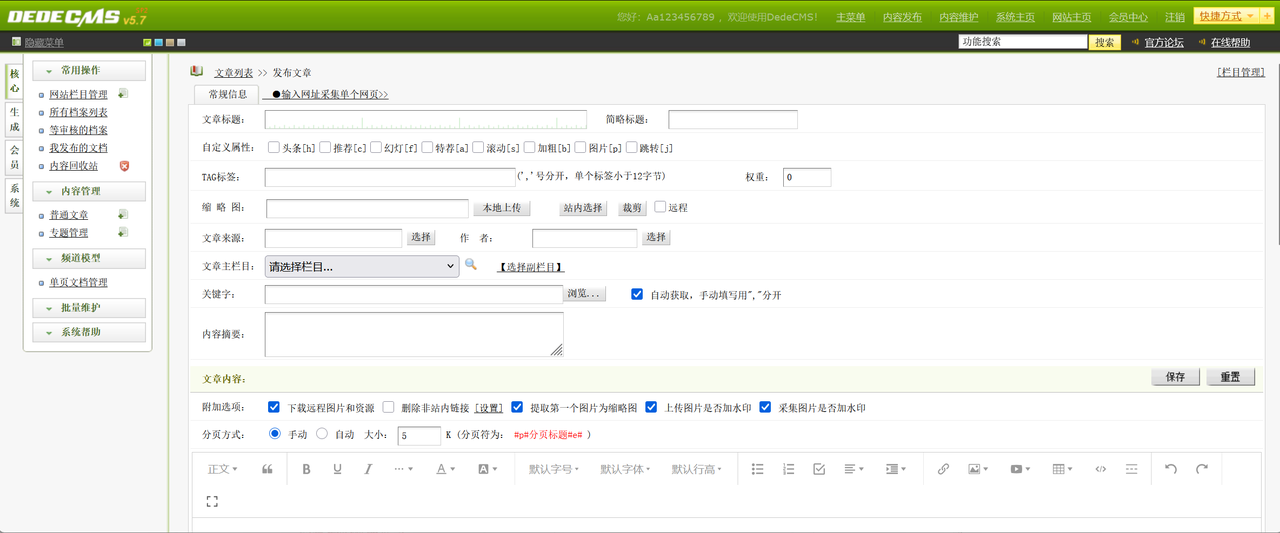
Task: Tick the 远程 thumbnail checkbox
Action: click(660, 207)
